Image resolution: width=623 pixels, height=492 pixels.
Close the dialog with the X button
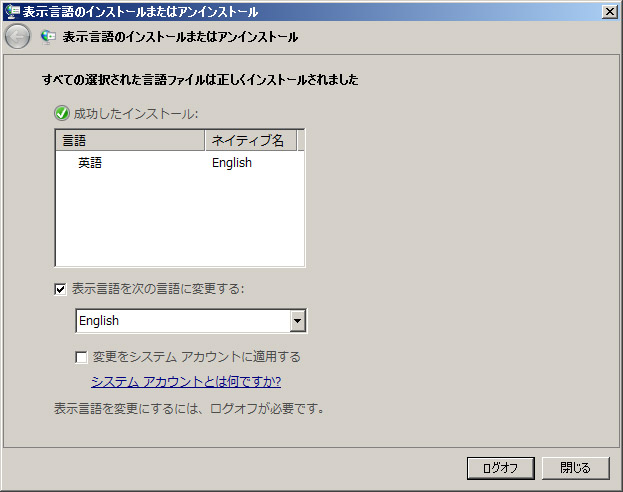tap(609, 12)
